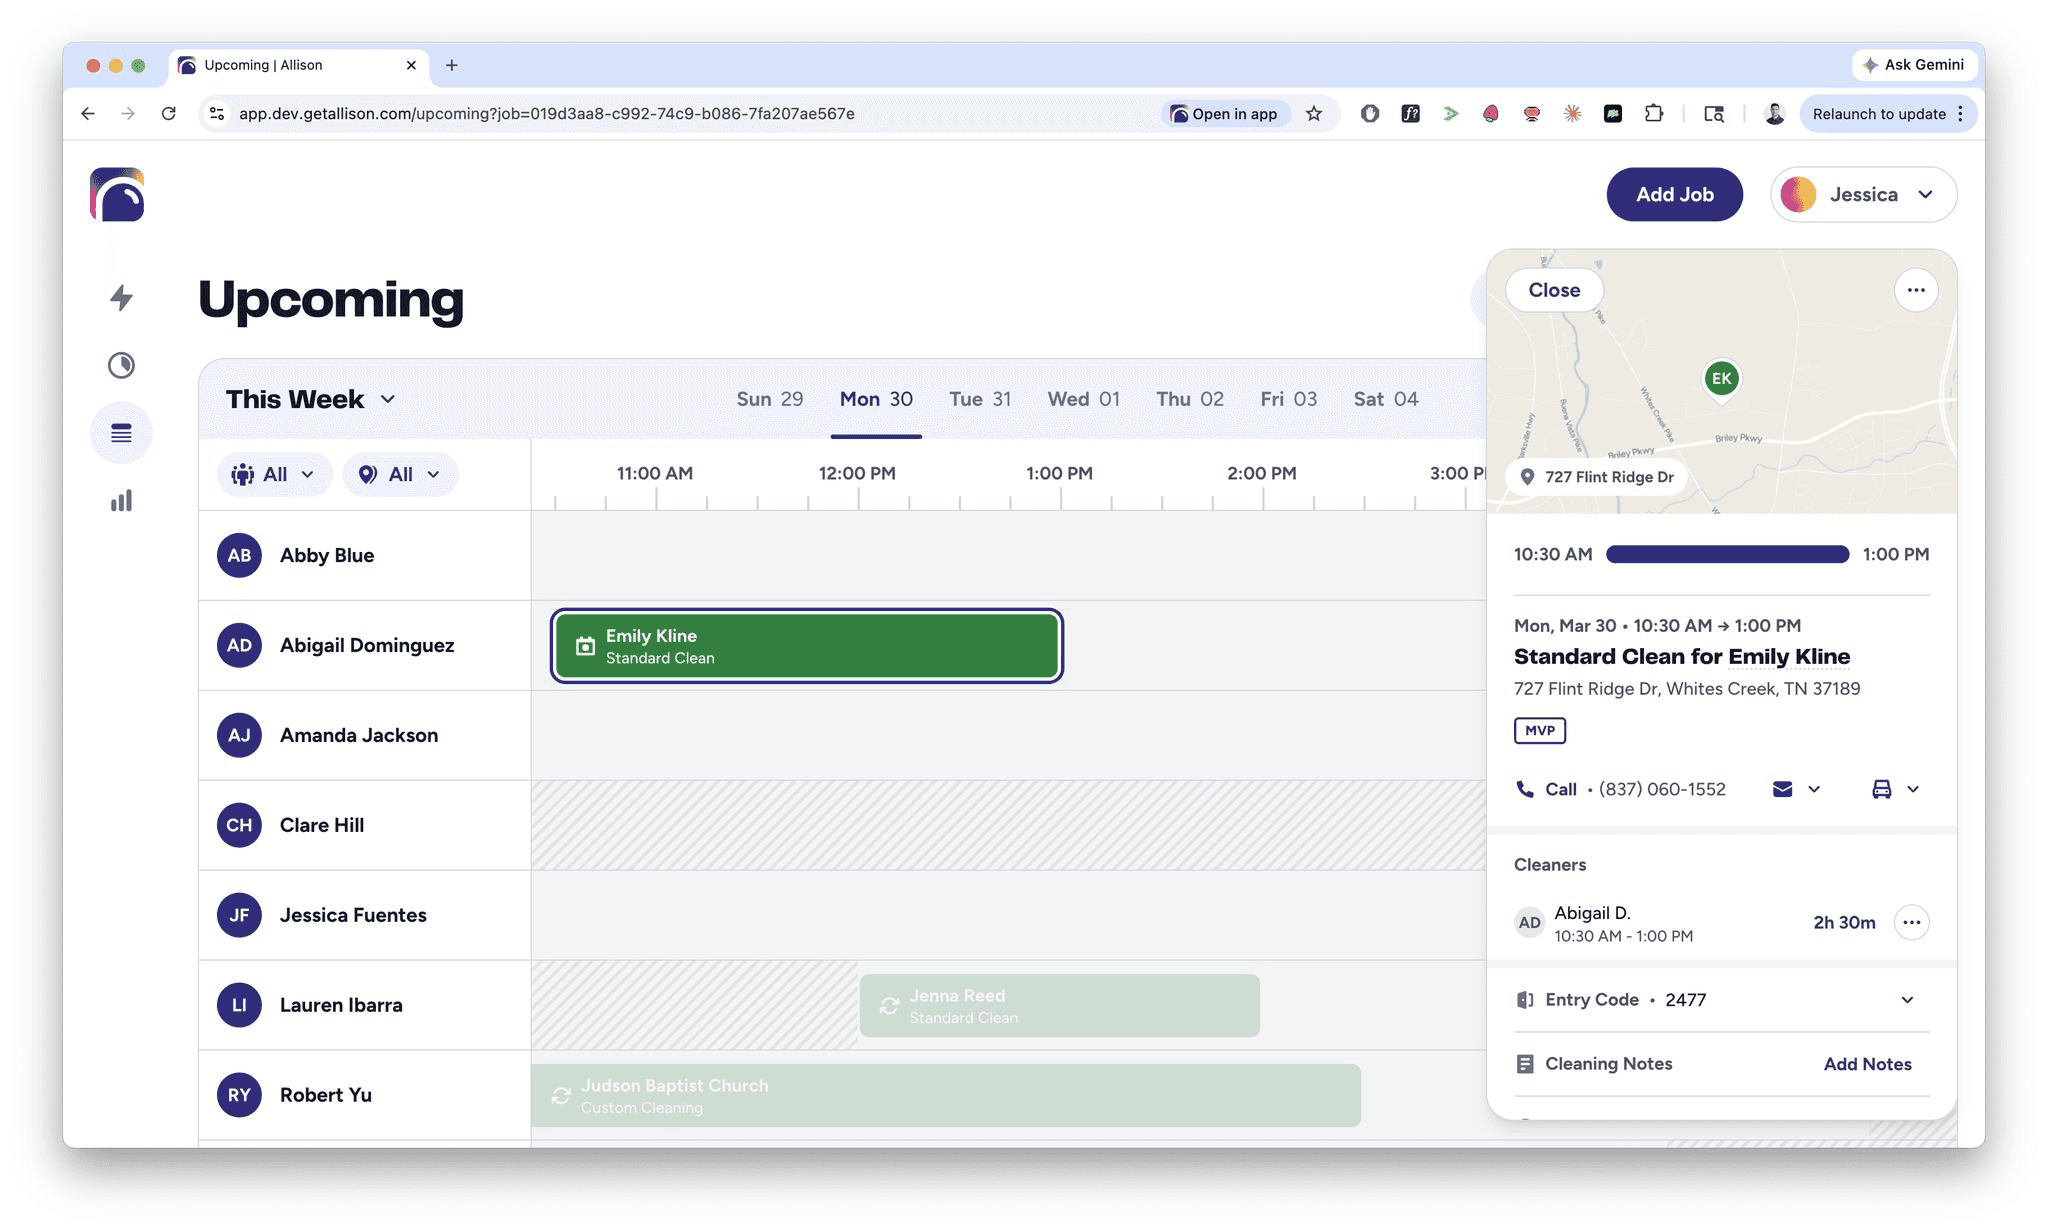This screenshot has width=2048, height=1231.
Task: Expand the Entry Code row
Action: coord(1906,1000)
